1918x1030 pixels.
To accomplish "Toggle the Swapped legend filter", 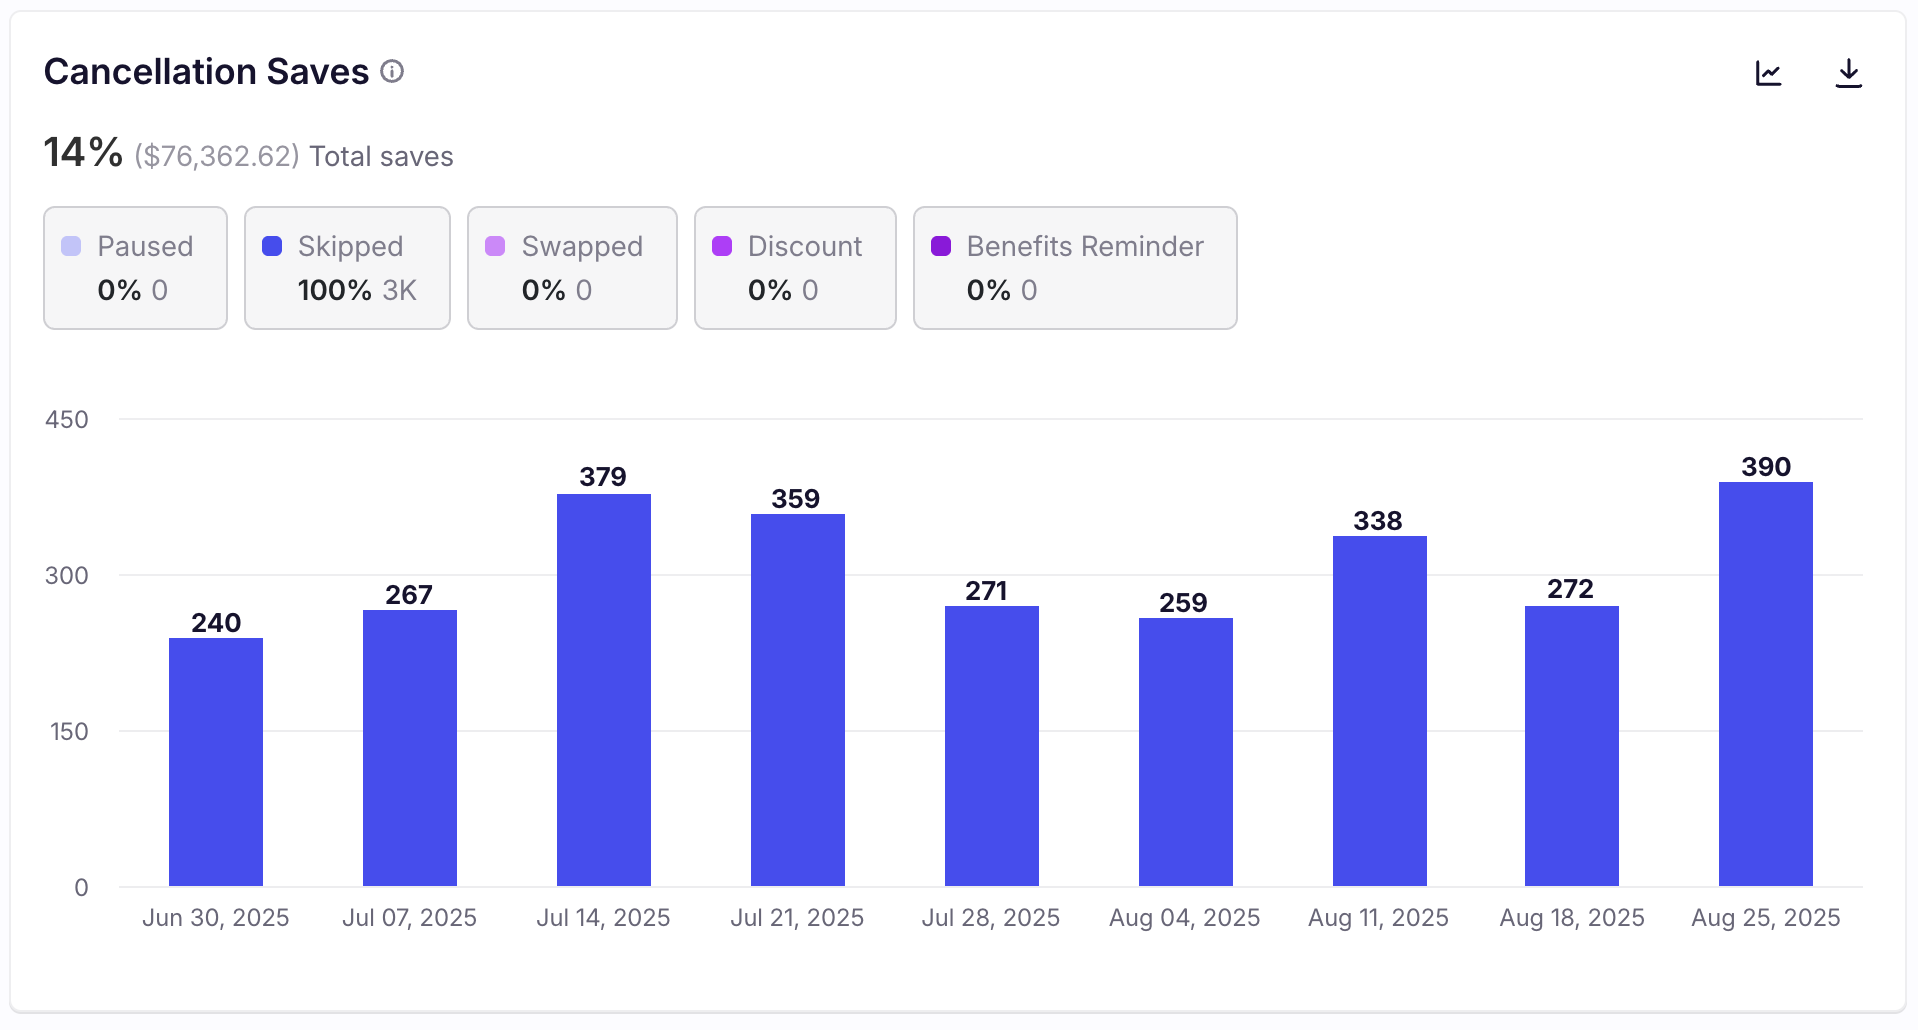I will coord(572,268).
